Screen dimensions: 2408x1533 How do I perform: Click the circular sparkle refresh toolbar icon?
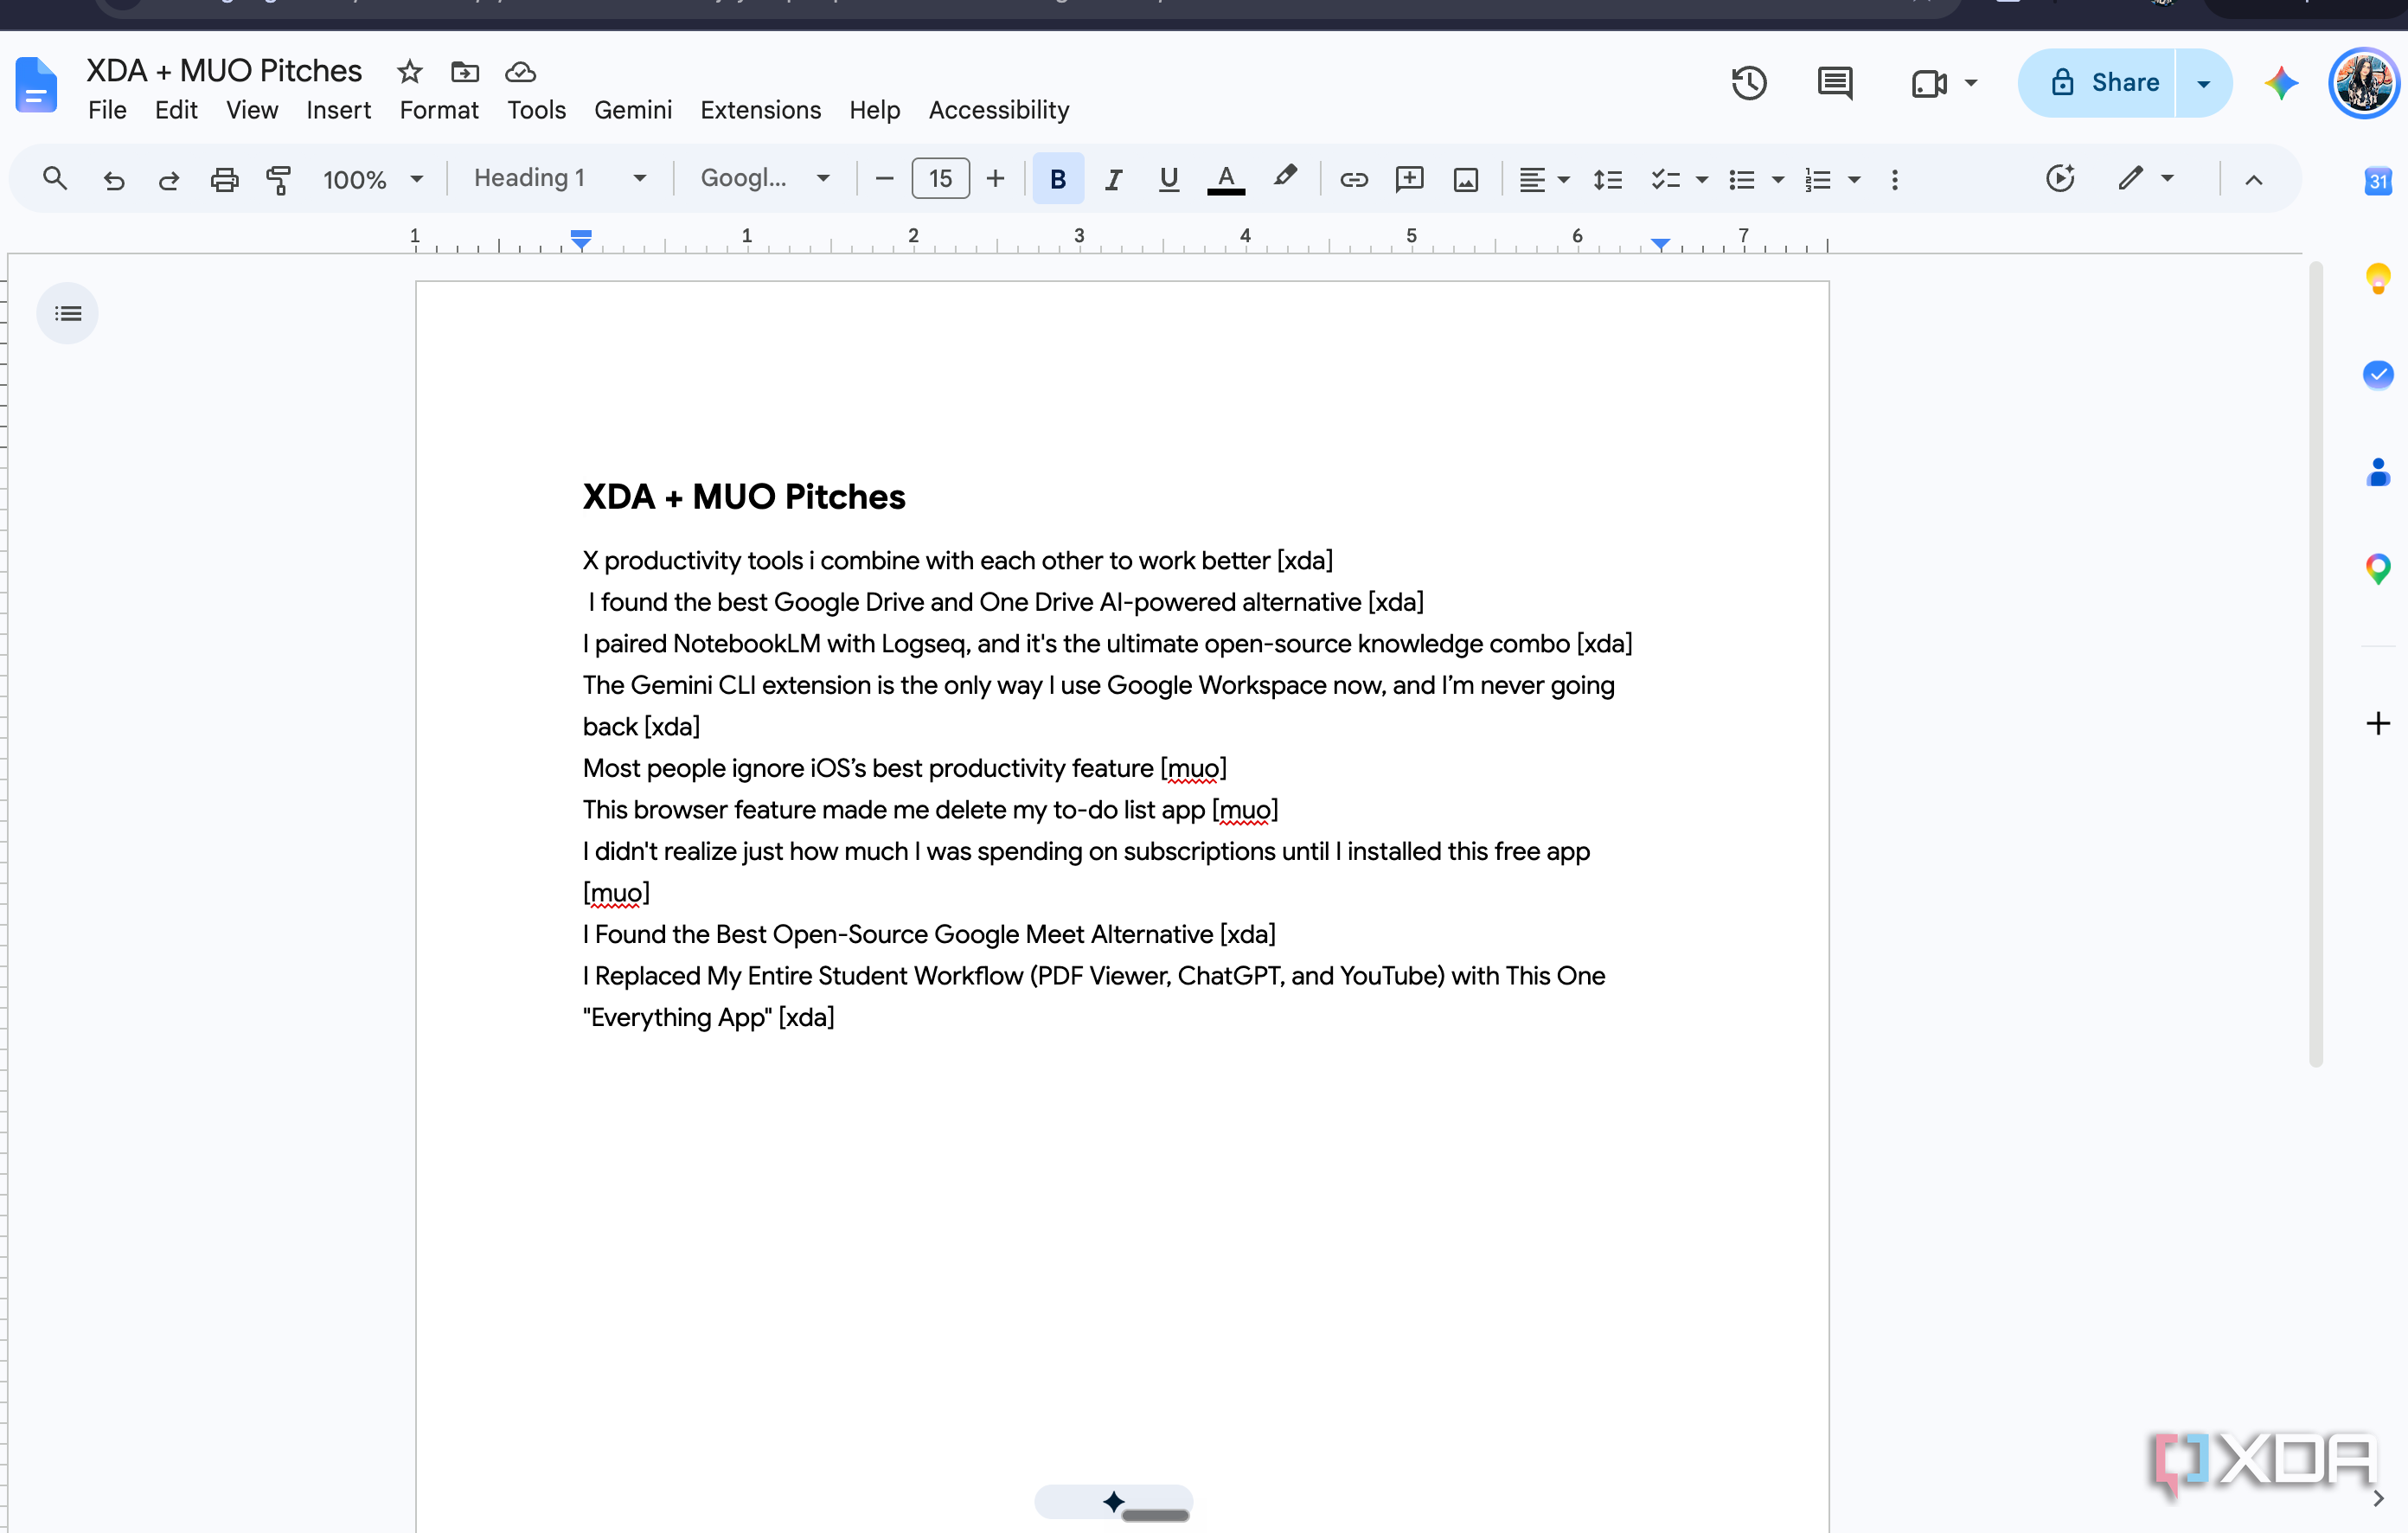coord(2060,178)
